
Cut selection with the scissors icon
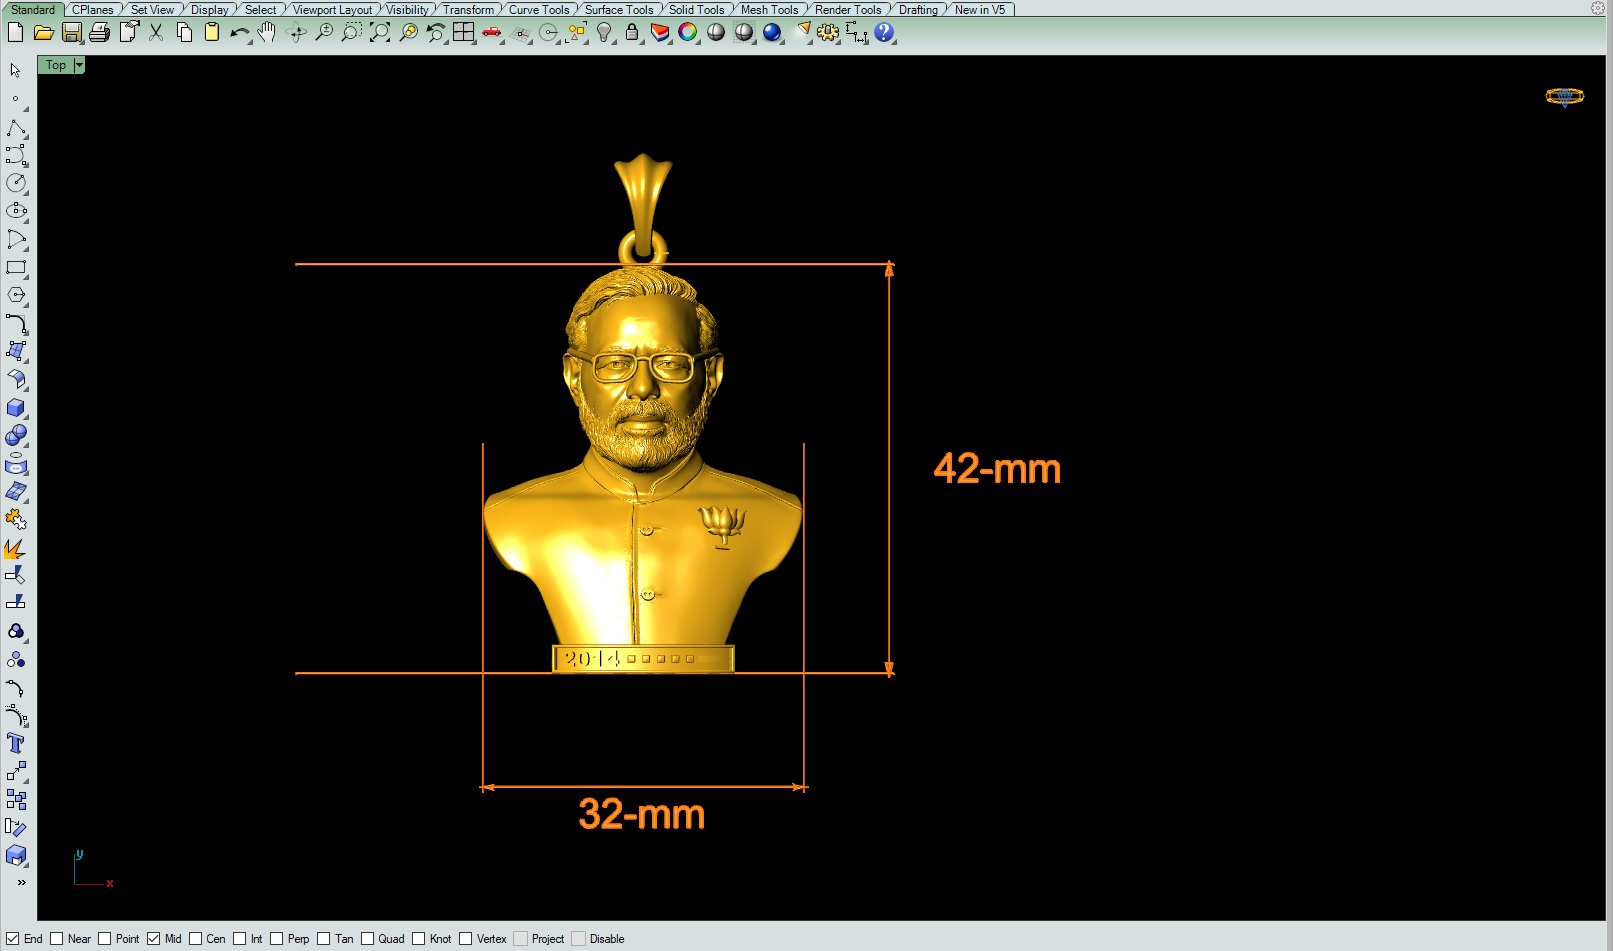pyautogui.click(x=156, y=32)
